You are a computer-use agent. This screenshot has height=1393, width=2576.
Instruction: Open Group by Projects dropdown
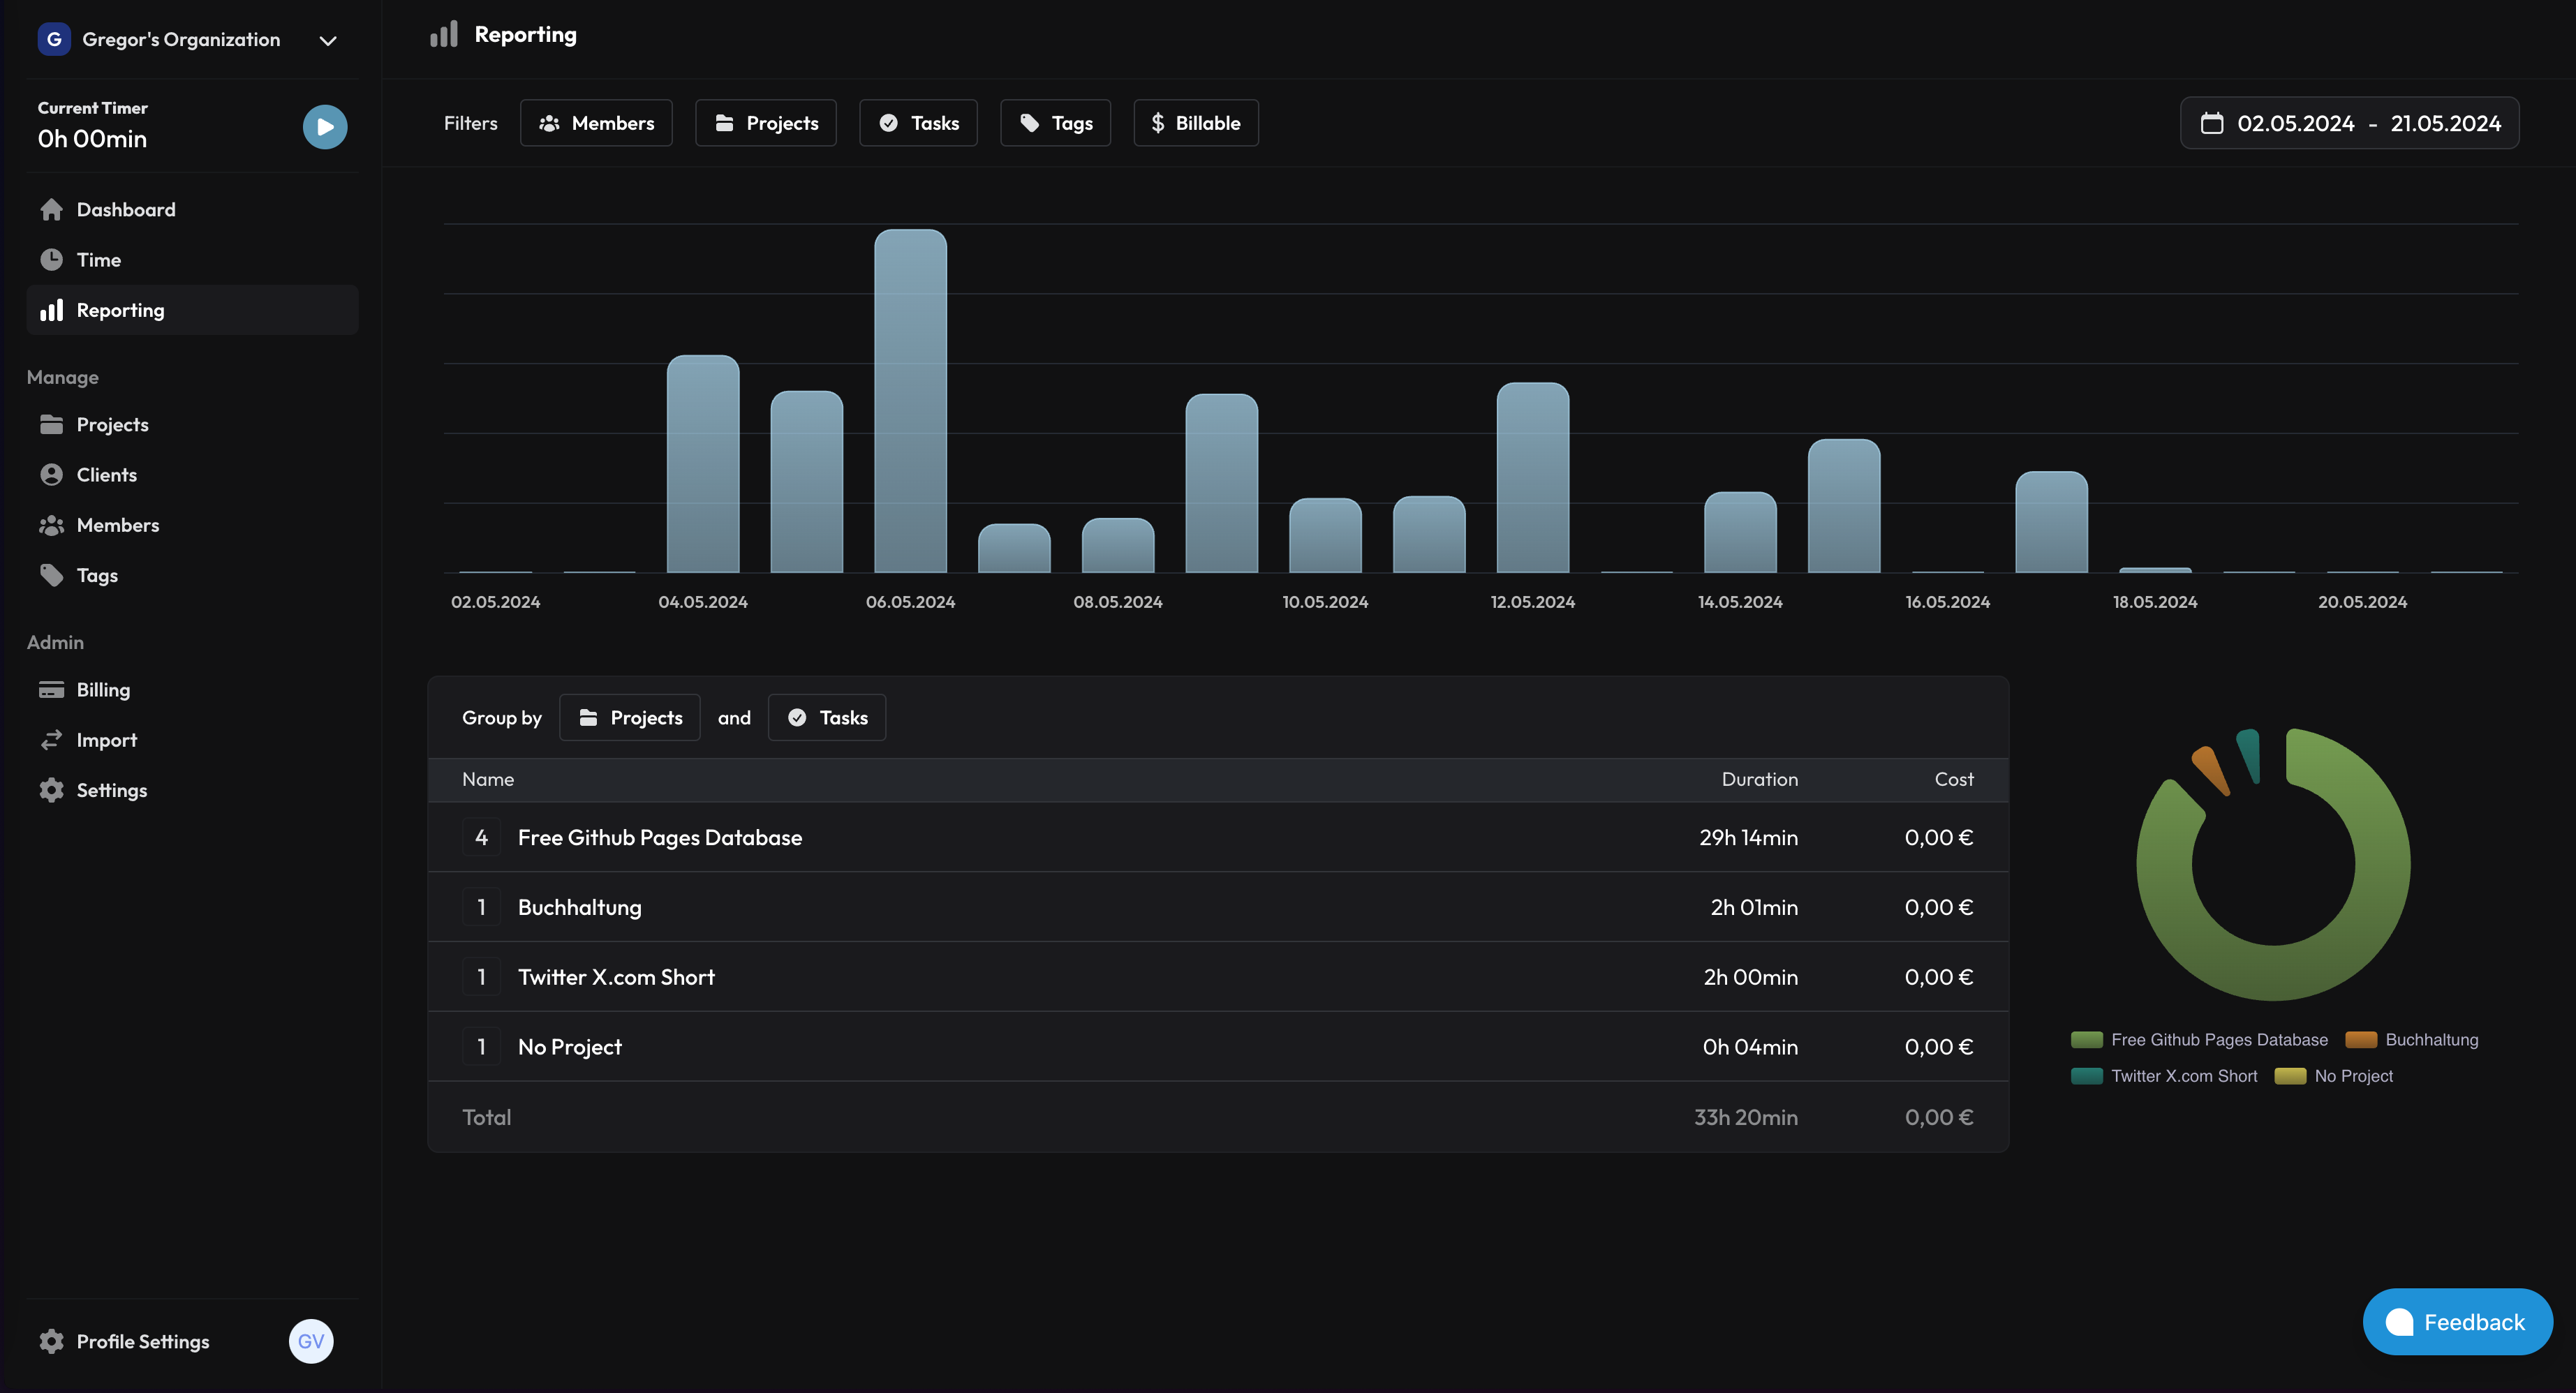click(629, 718)
